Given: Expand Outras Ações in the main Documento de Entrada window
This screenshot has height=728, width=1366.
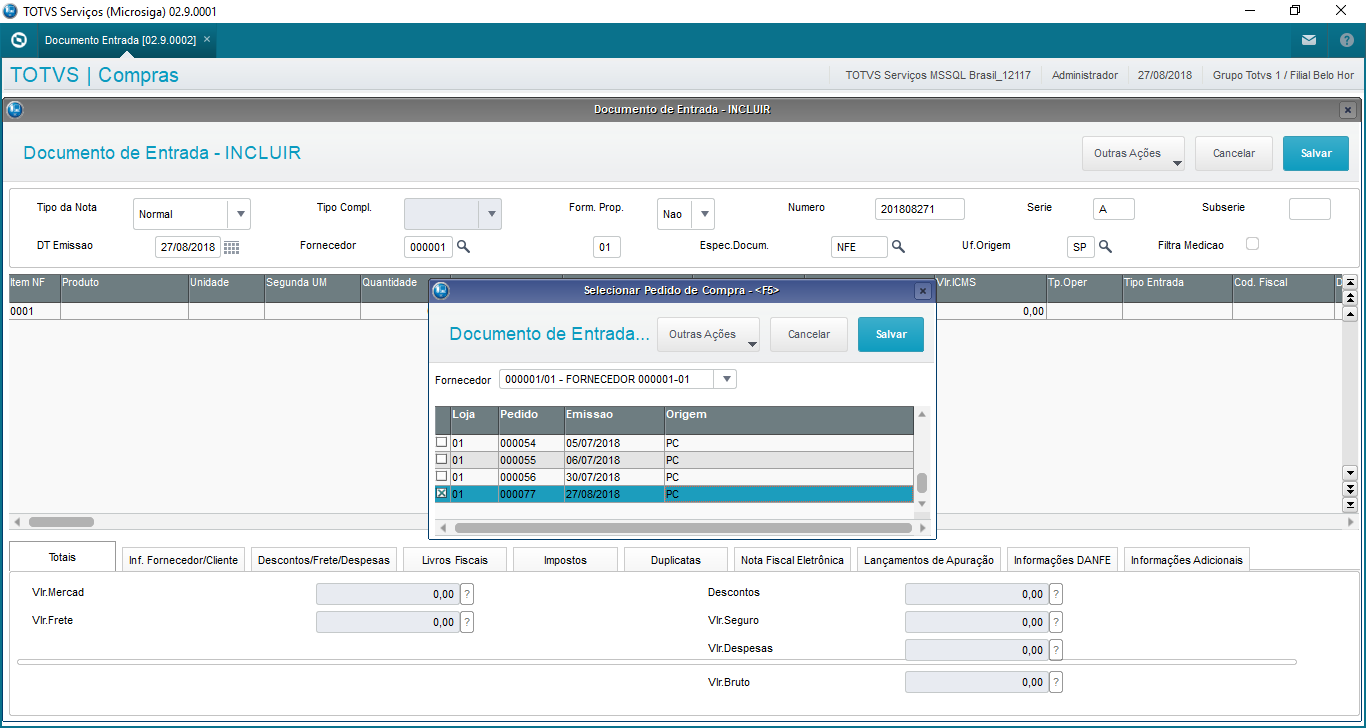Looking at the screenshot, I should 1133,154.
